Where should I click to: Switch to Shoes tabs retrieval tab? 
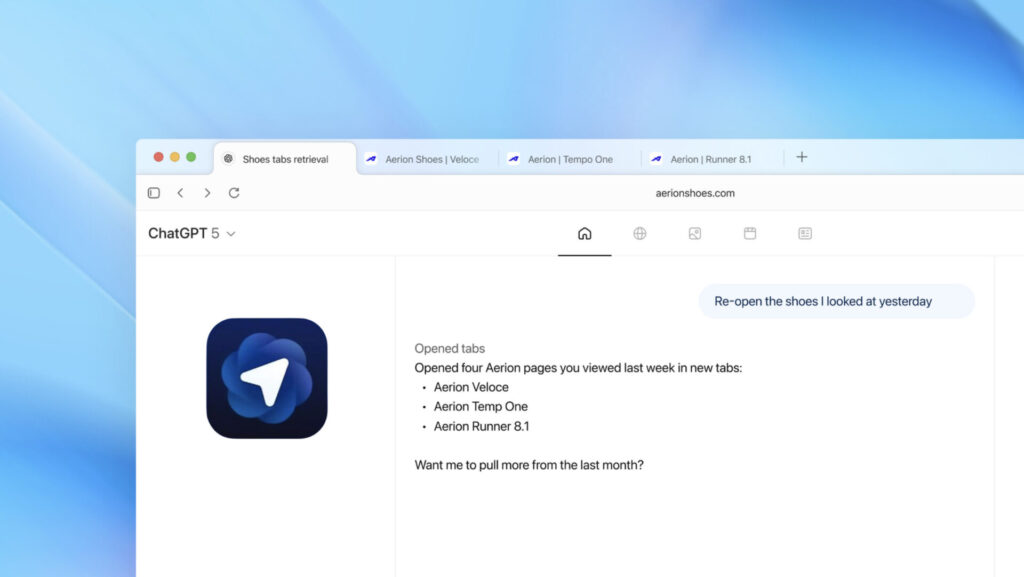[285, 159]
